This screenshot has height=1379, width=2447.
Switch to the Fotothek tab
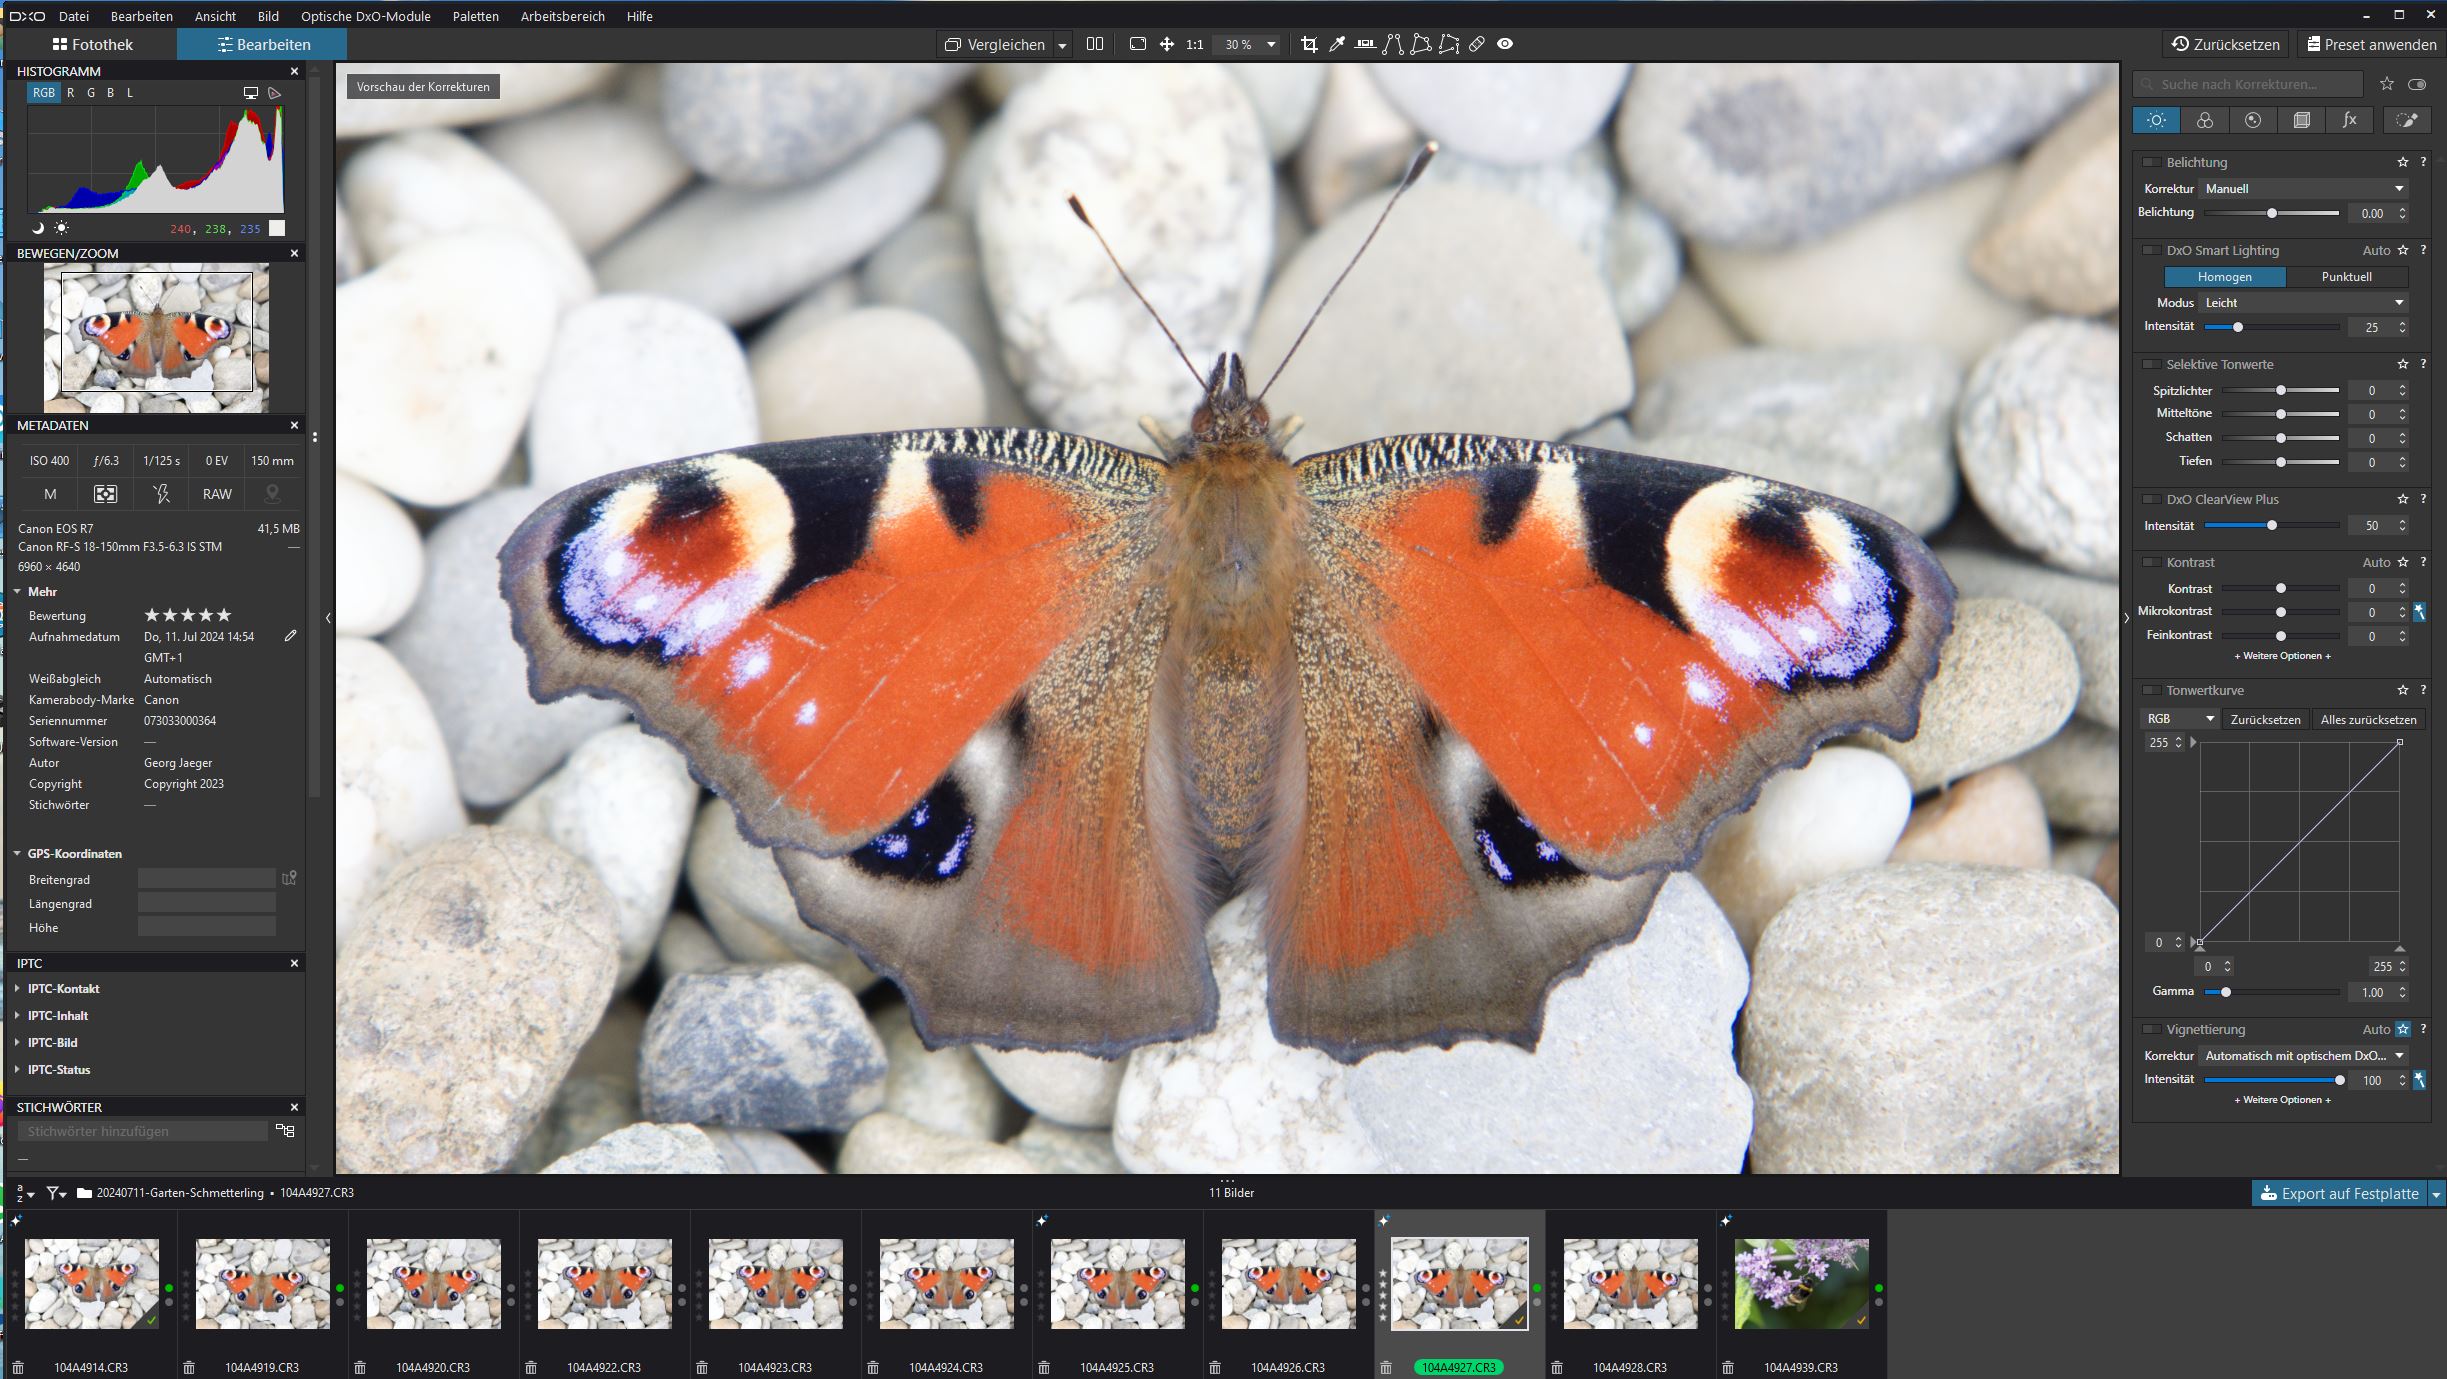tap(92, 44)
